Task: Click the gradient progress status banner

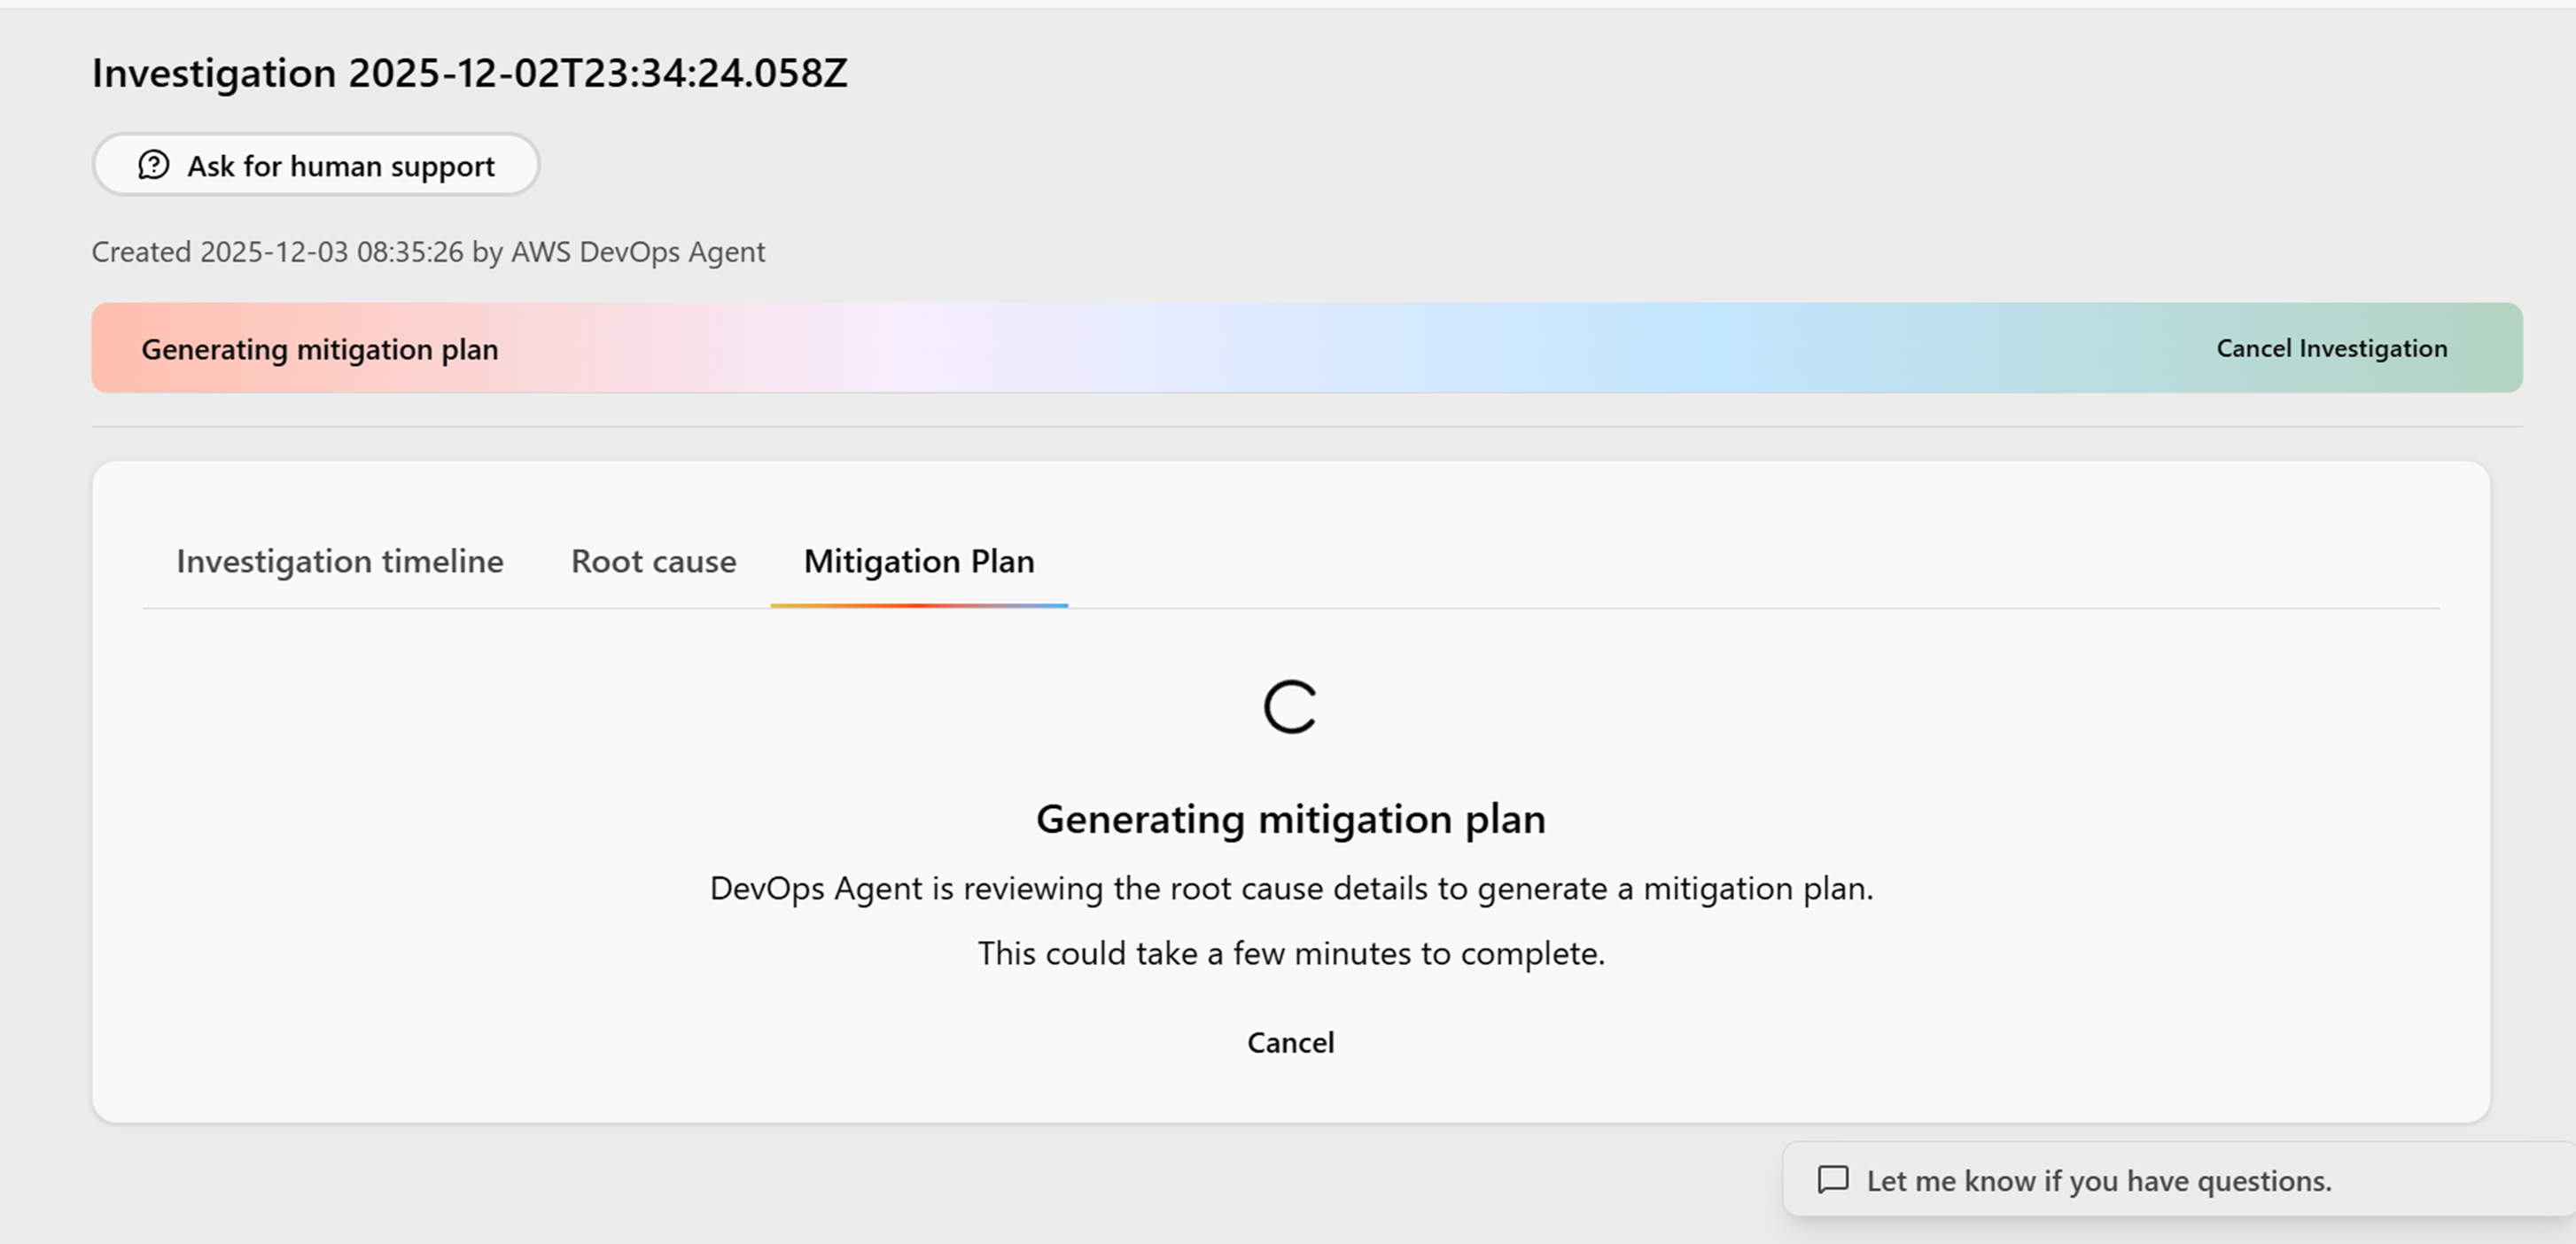Action: 1300,348
